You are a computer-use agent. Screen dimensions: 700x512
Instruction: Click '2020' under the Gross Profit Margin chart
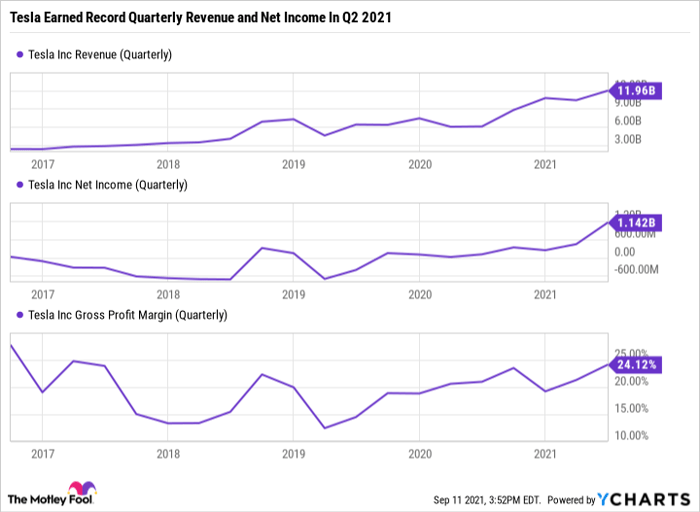pos(420,454)
